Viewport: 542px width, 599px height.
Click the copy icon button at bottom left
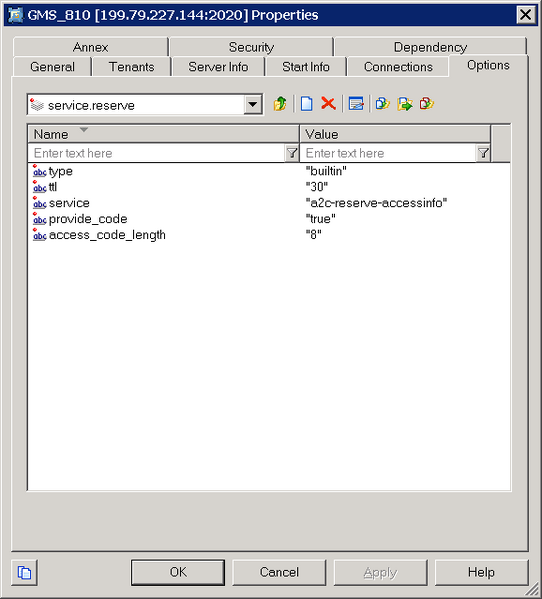[x=24, y=572]
